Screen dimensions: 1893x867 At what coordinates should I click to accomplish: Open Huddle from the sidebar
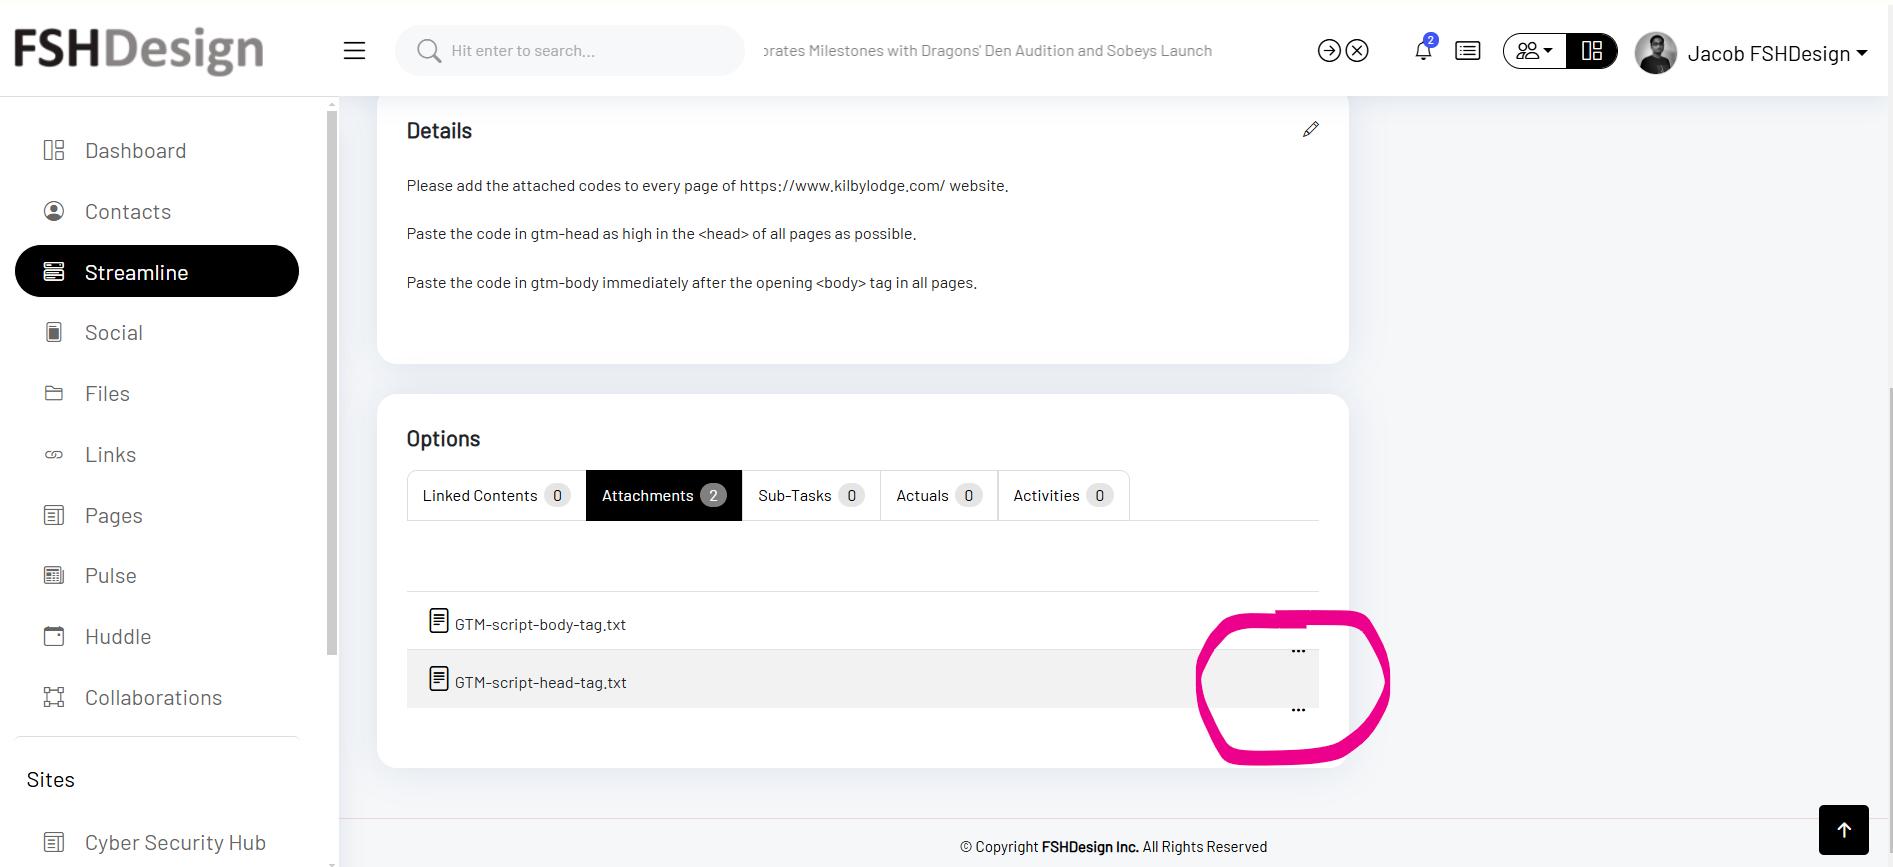tap(118, 637)
